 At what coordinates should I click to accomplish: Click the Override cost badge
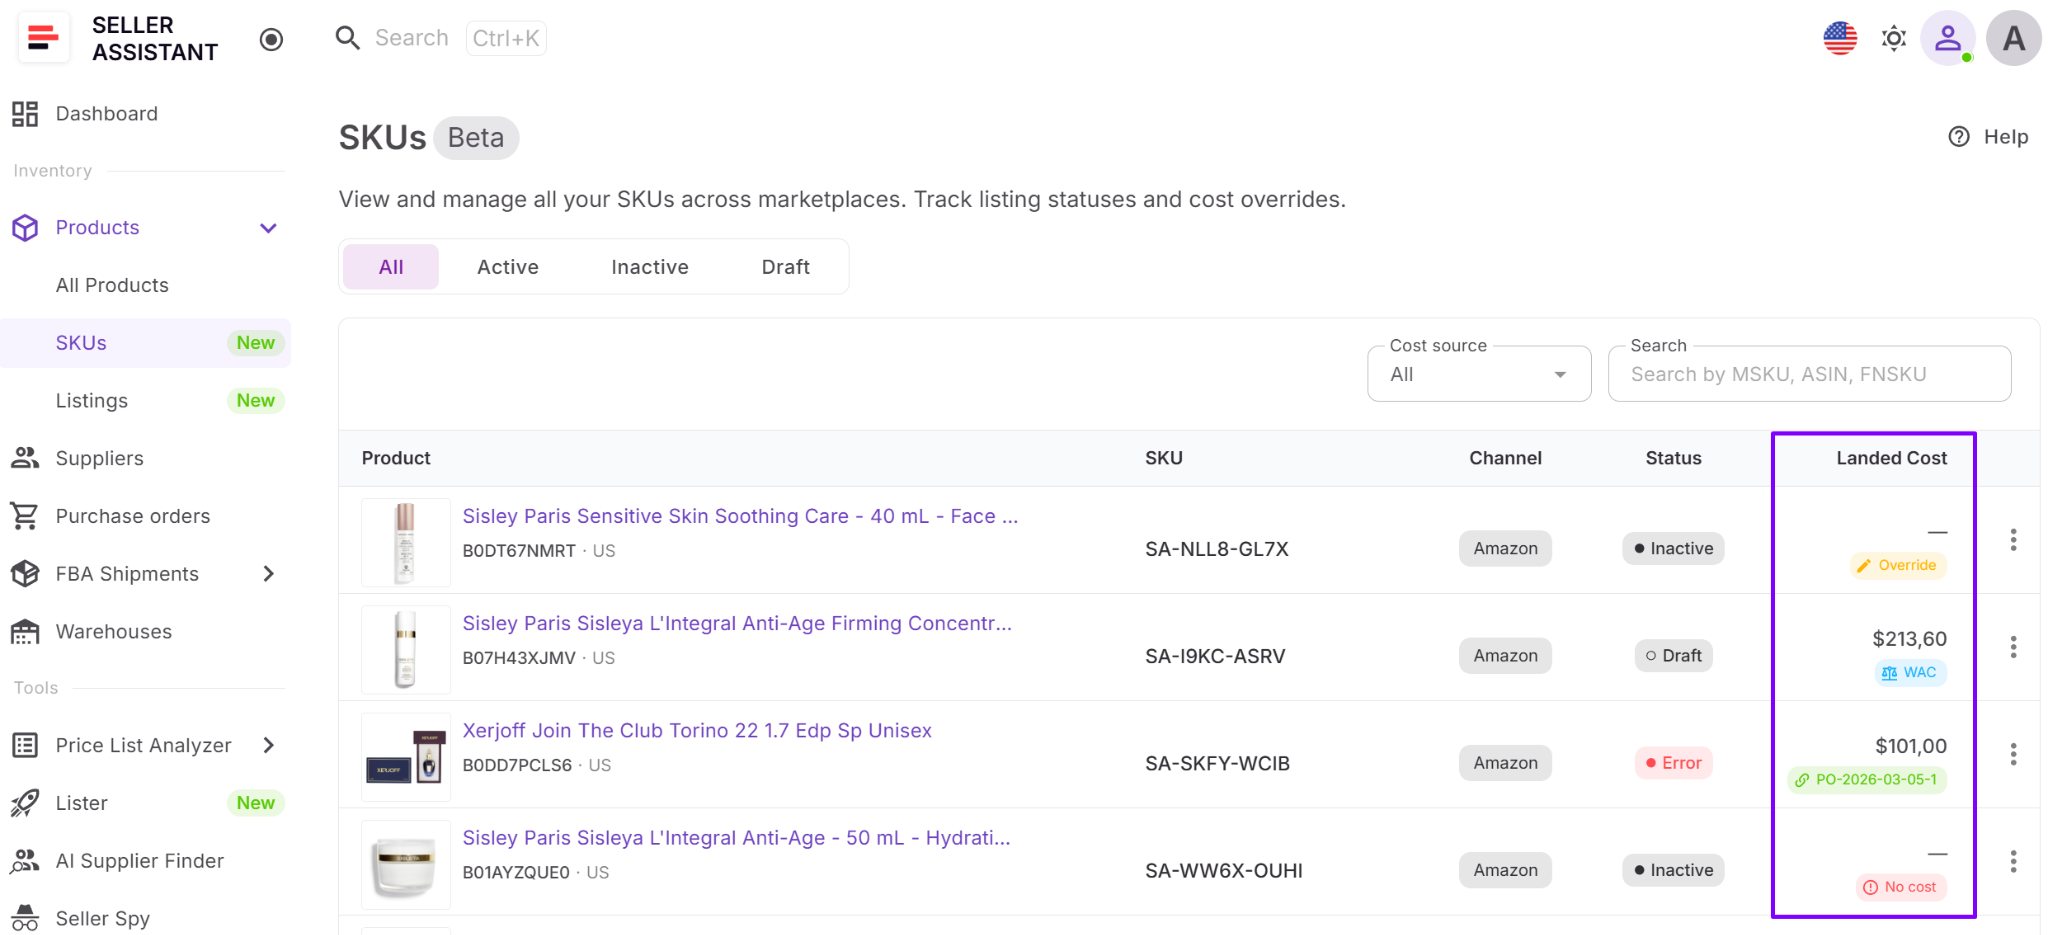click(1897, 566)
